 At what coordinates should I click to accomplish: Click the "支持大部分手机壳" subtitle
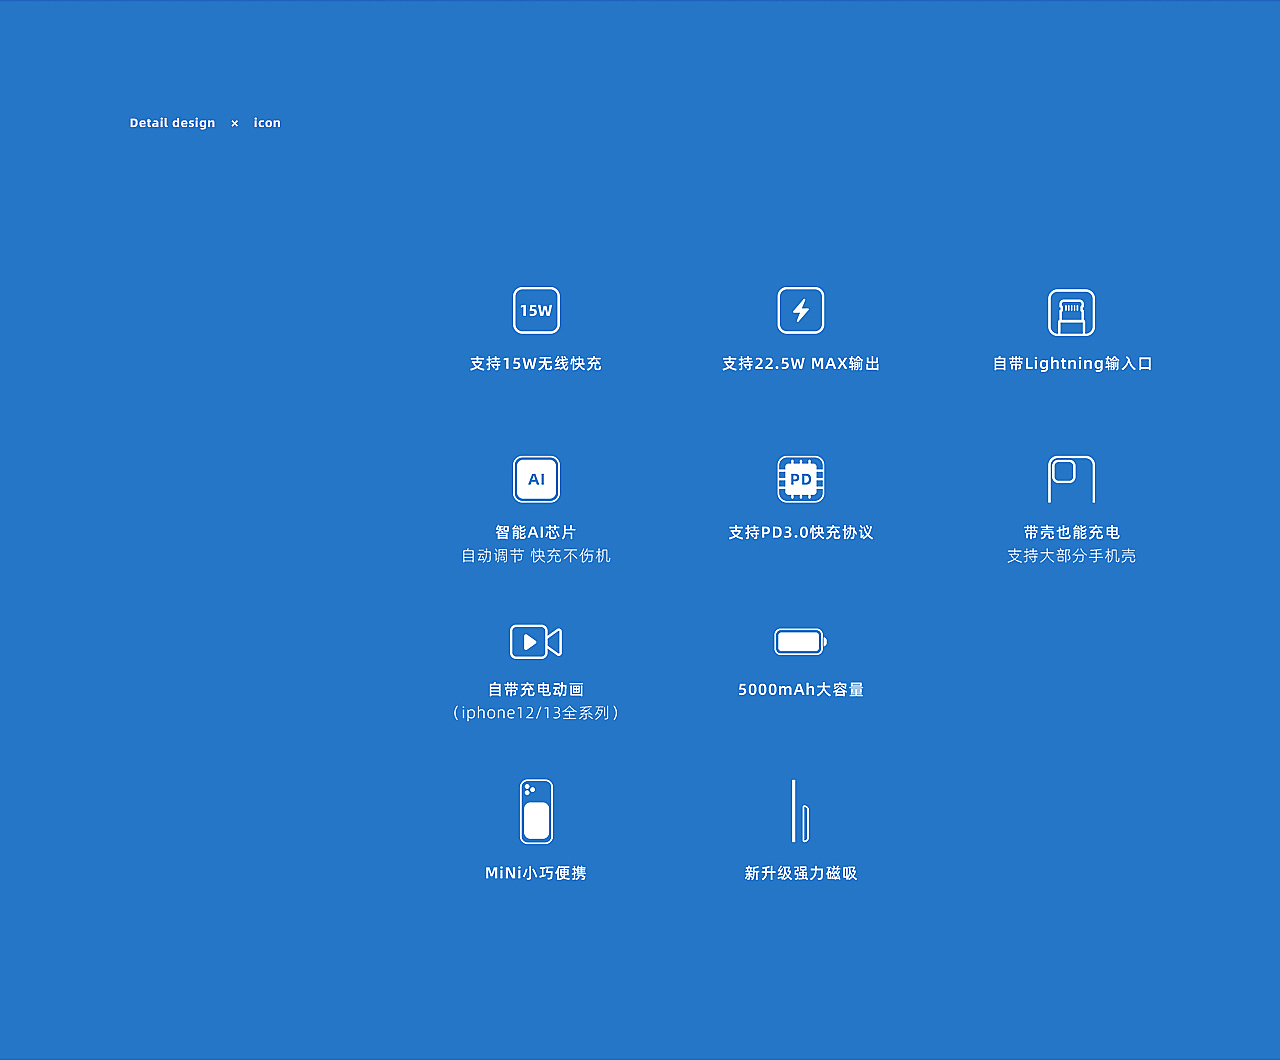[x=1072, y=556]
